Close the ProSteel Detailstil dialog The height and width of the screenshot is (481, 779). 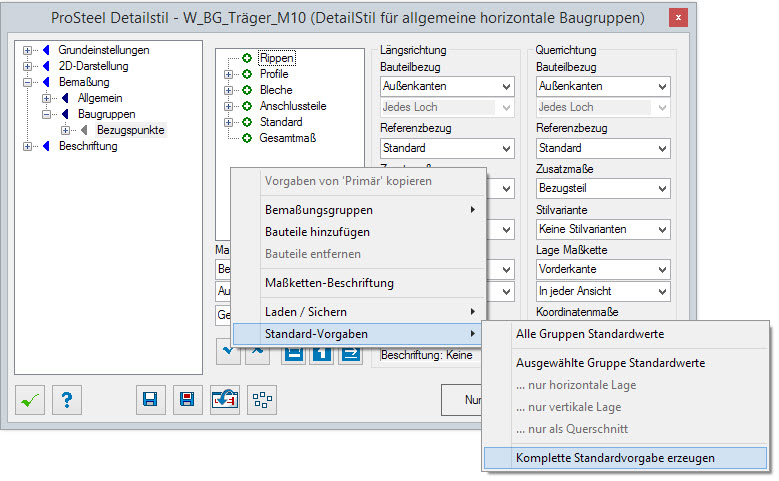point(678,18)
